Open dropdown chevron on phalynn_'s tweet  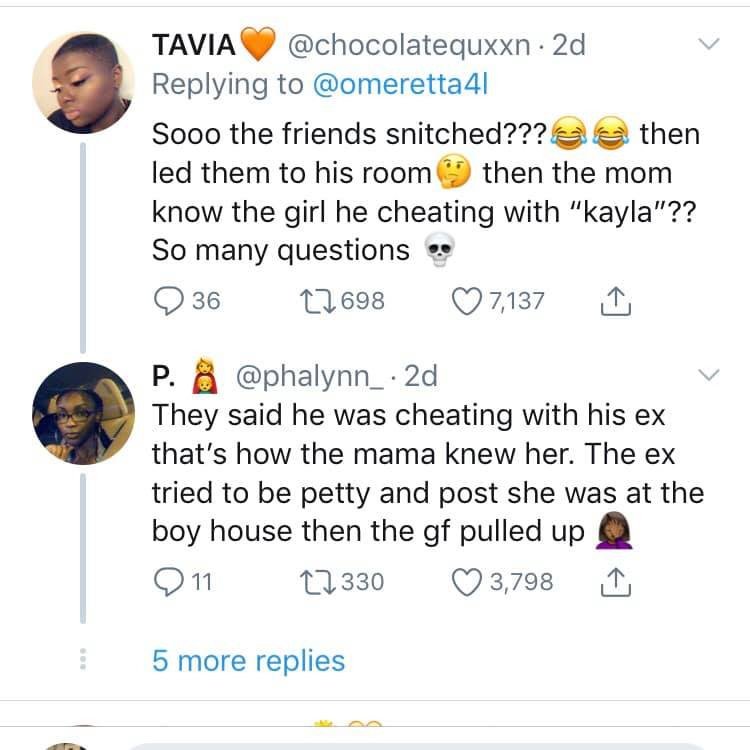pyautogui.click(x=708, y=375)
